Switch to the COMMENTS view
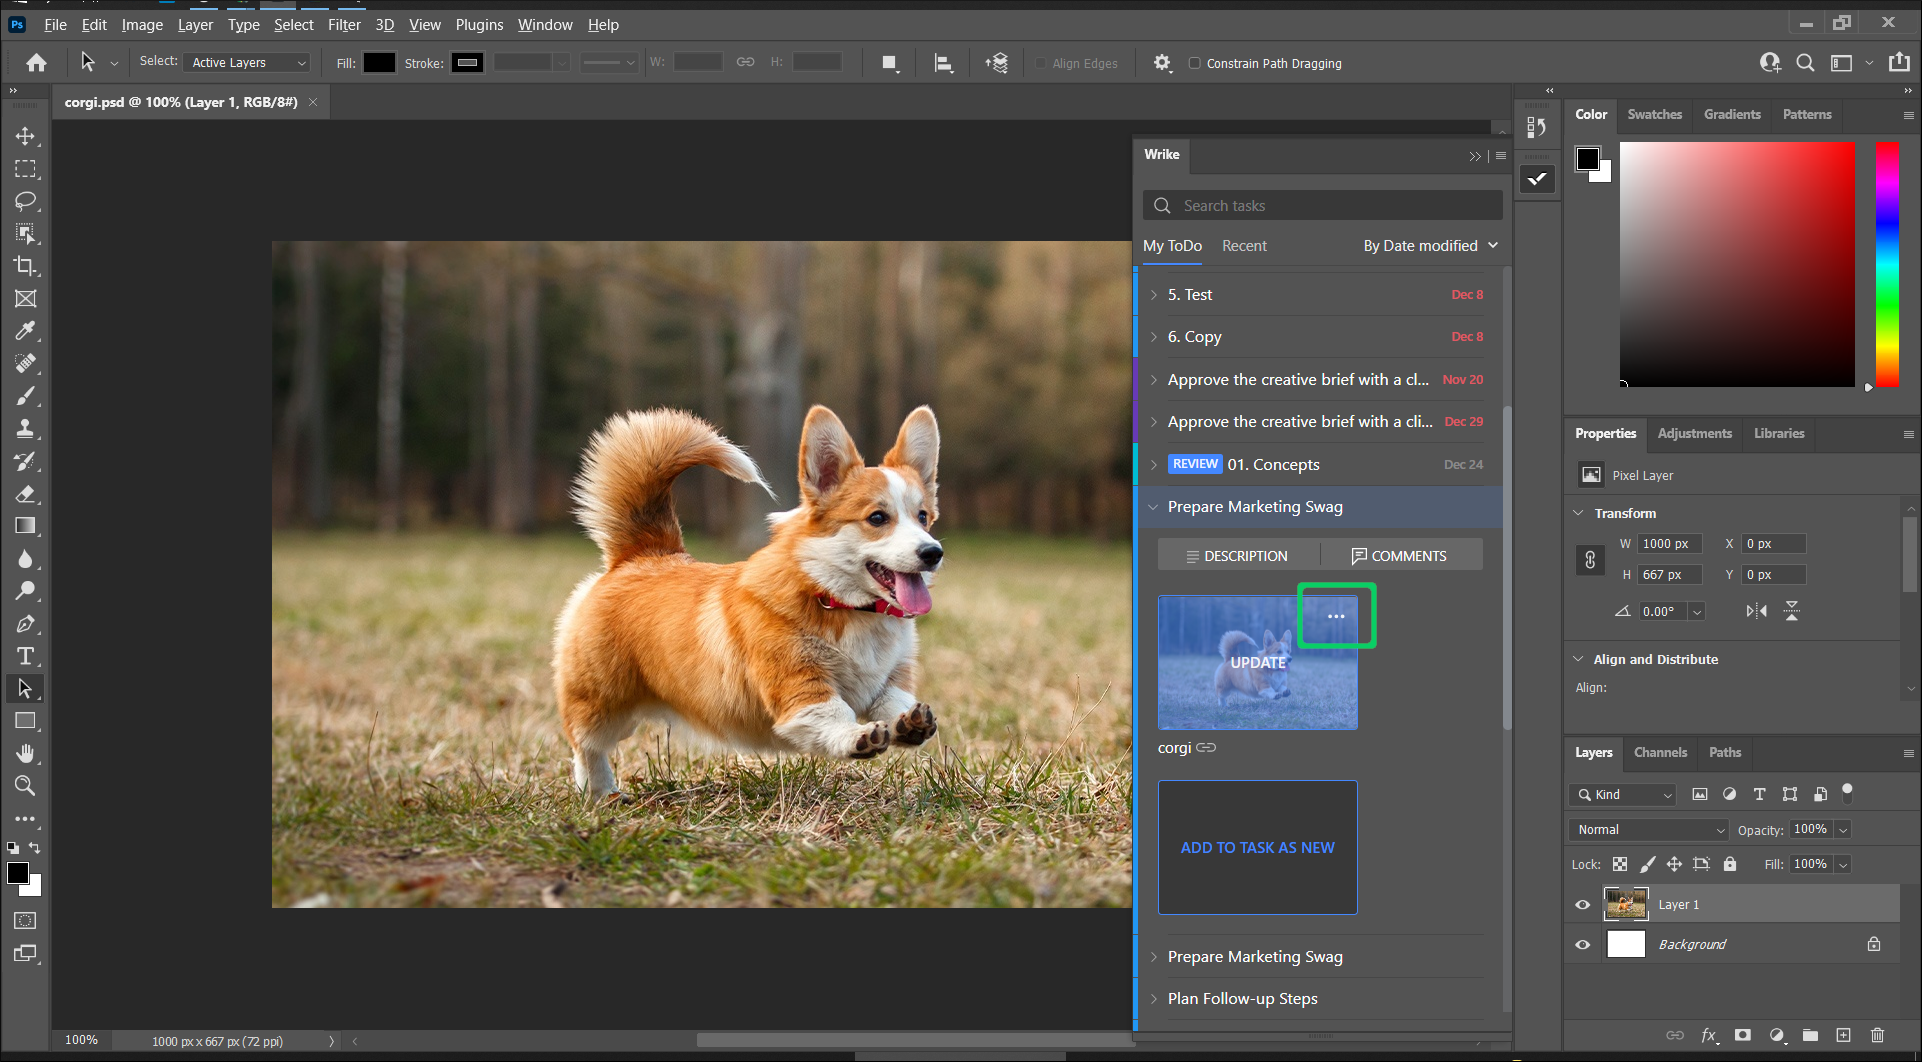This screenshot has width=1922, height=1062. tap(1400, 555)
